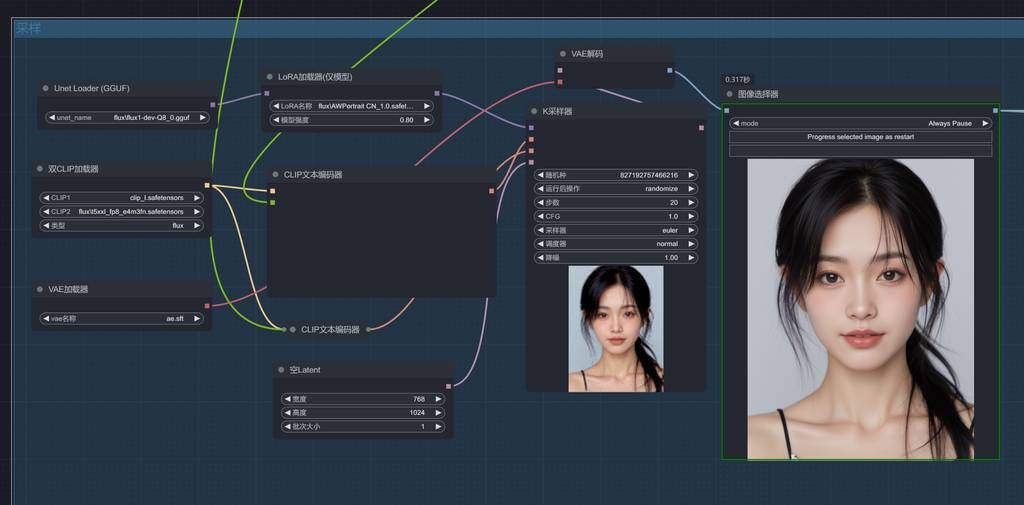The image size is (1024, 505).
Task: Open the 采样器 euler dropdown
Action: 617,230
